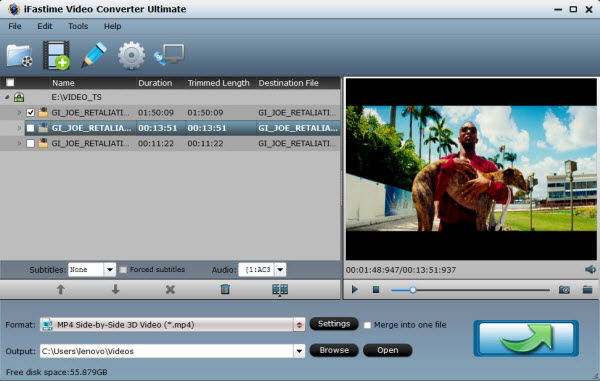
Task: Enable Forced subtitles checkbox
Action: click(123, 270)
